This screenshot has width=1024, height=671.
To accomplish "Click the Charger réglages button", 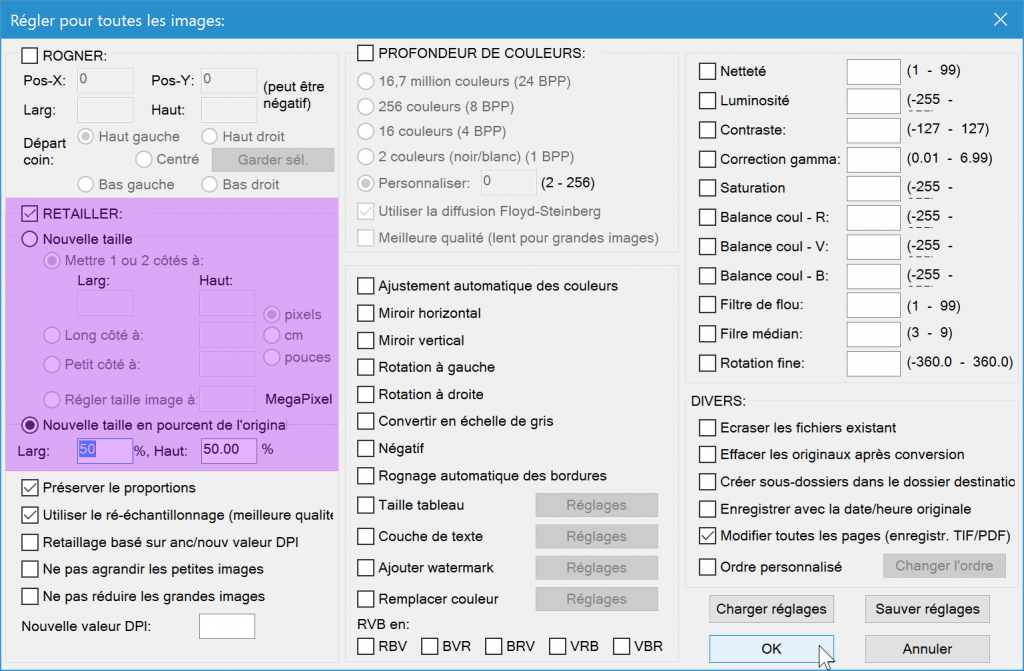I will coord(771,609).
